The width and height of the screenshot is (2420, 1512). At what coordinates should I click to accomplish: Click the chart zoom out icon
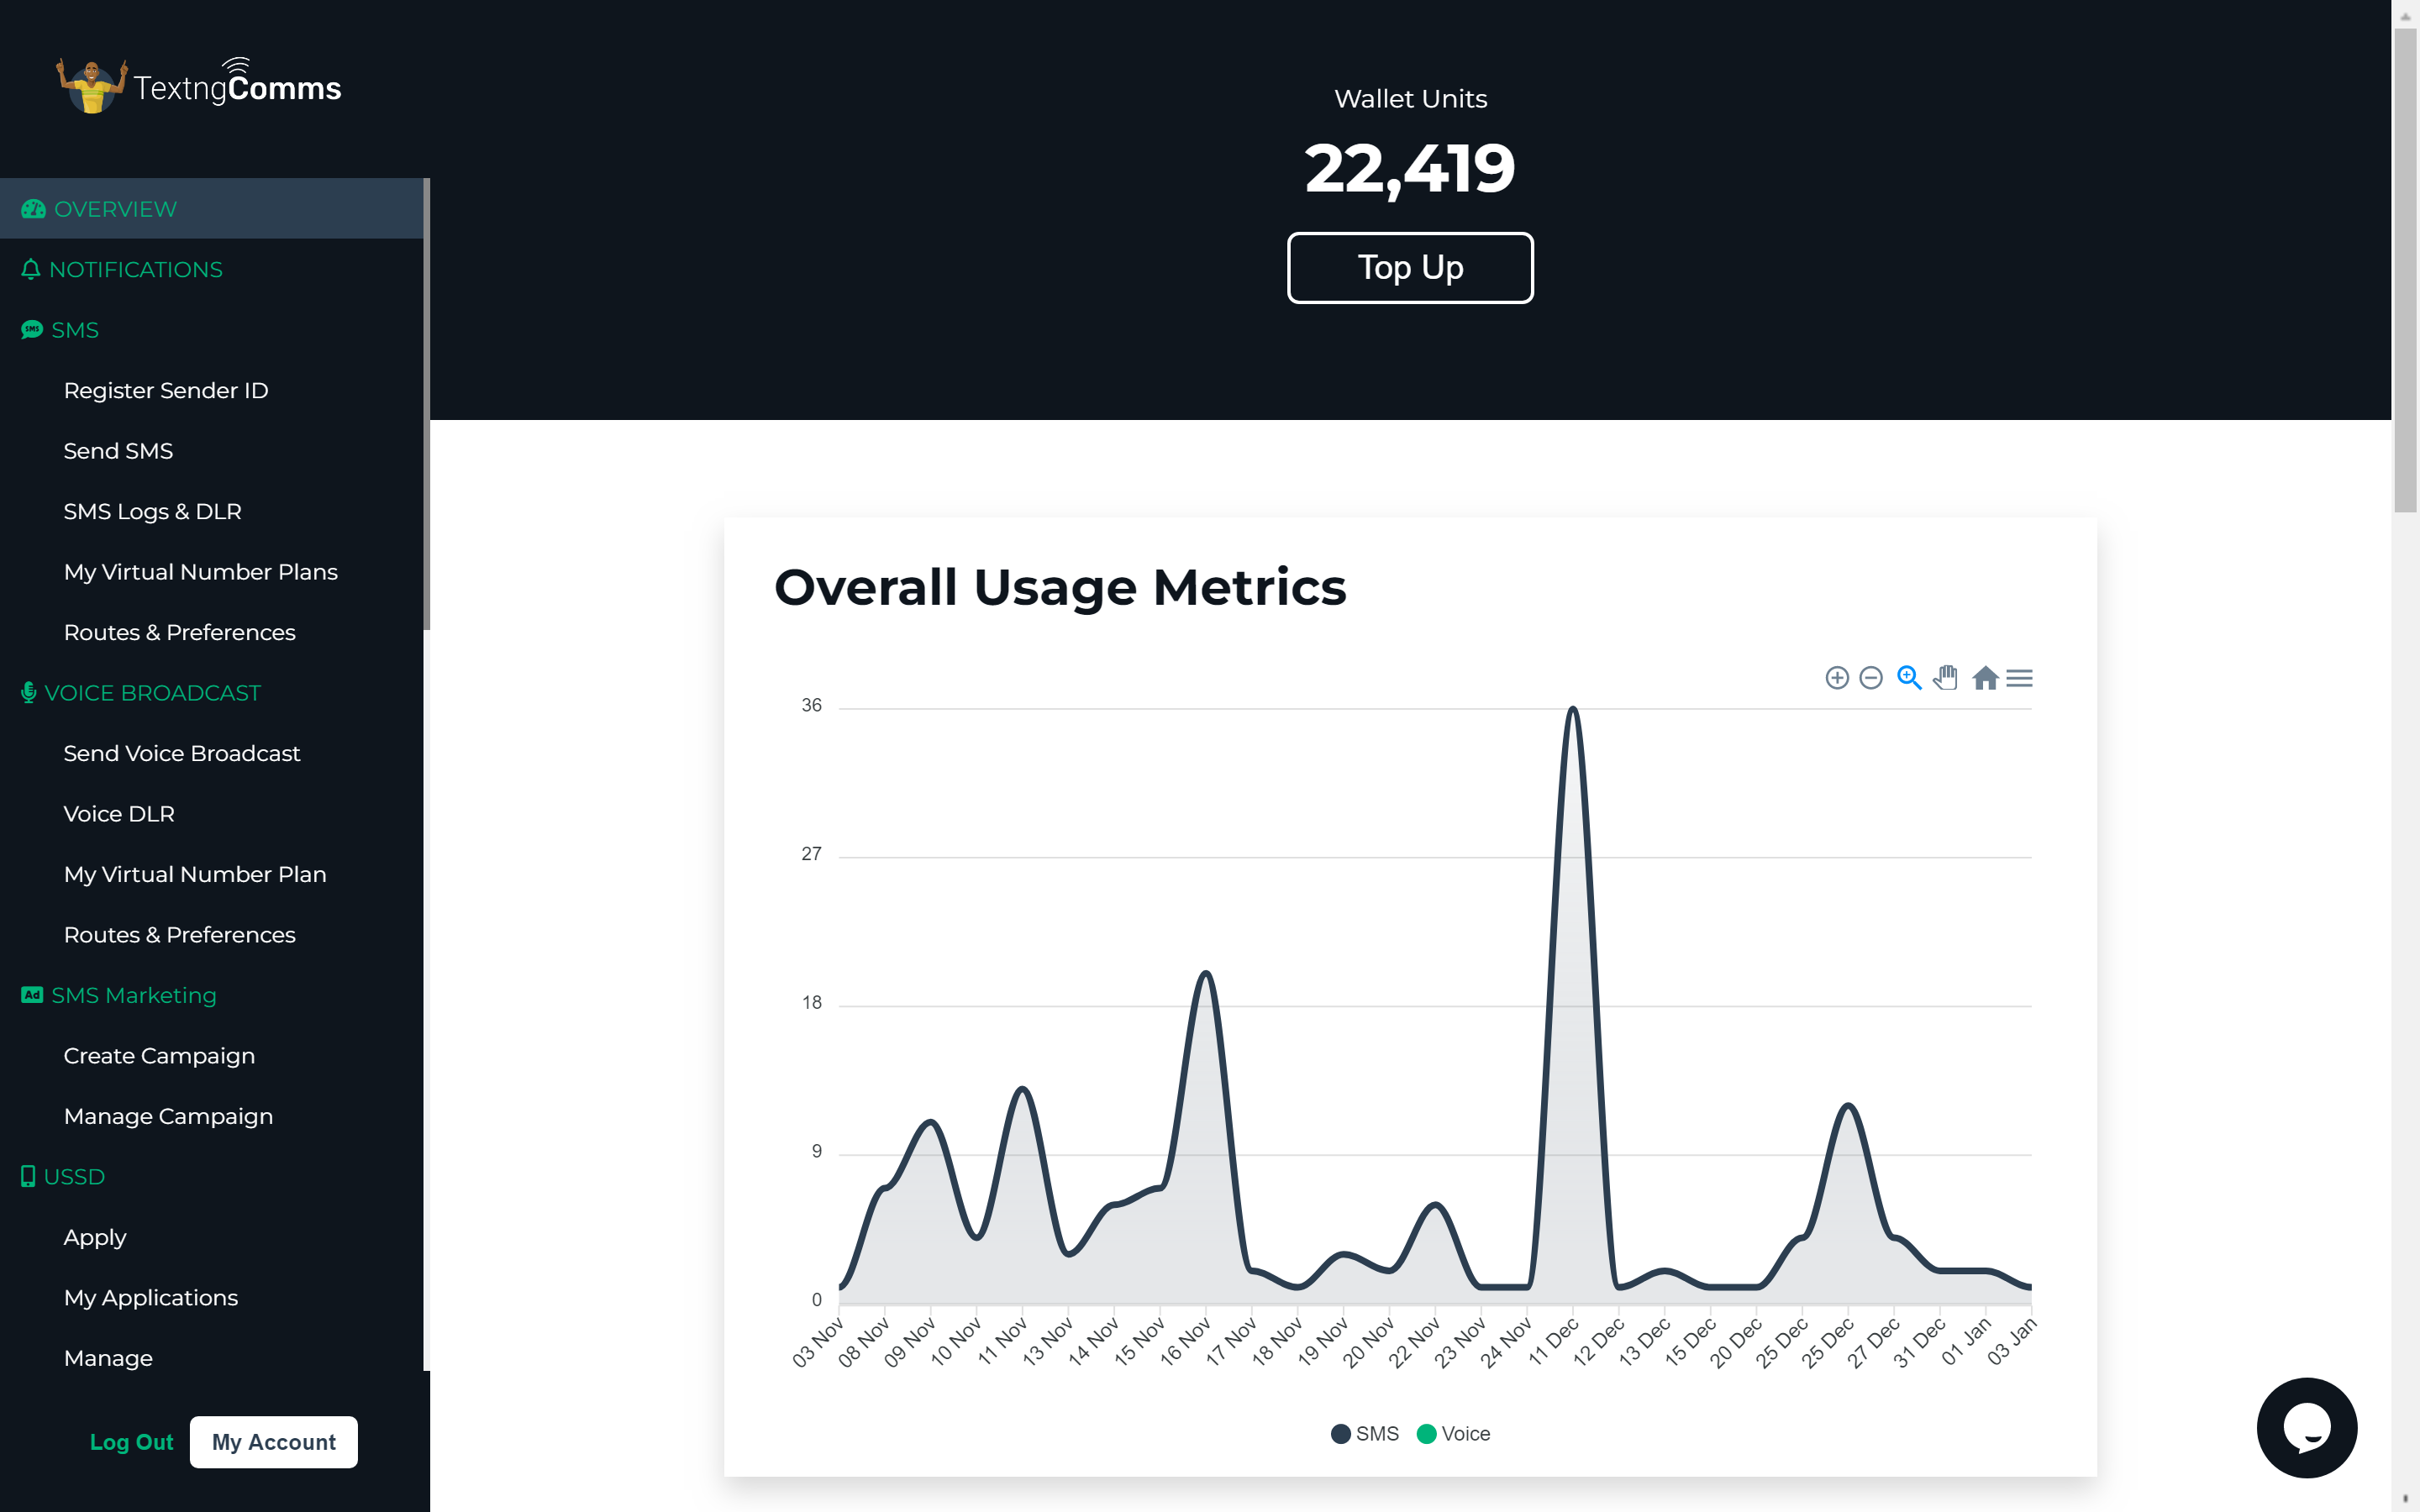[x=1870, y=678]
